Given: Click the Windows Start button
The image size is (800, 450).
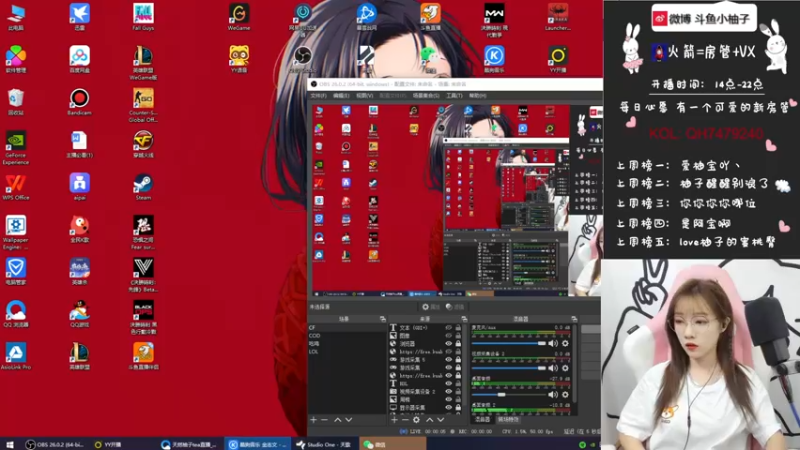Looking at the screenshot, I should (x=10, y=444).
